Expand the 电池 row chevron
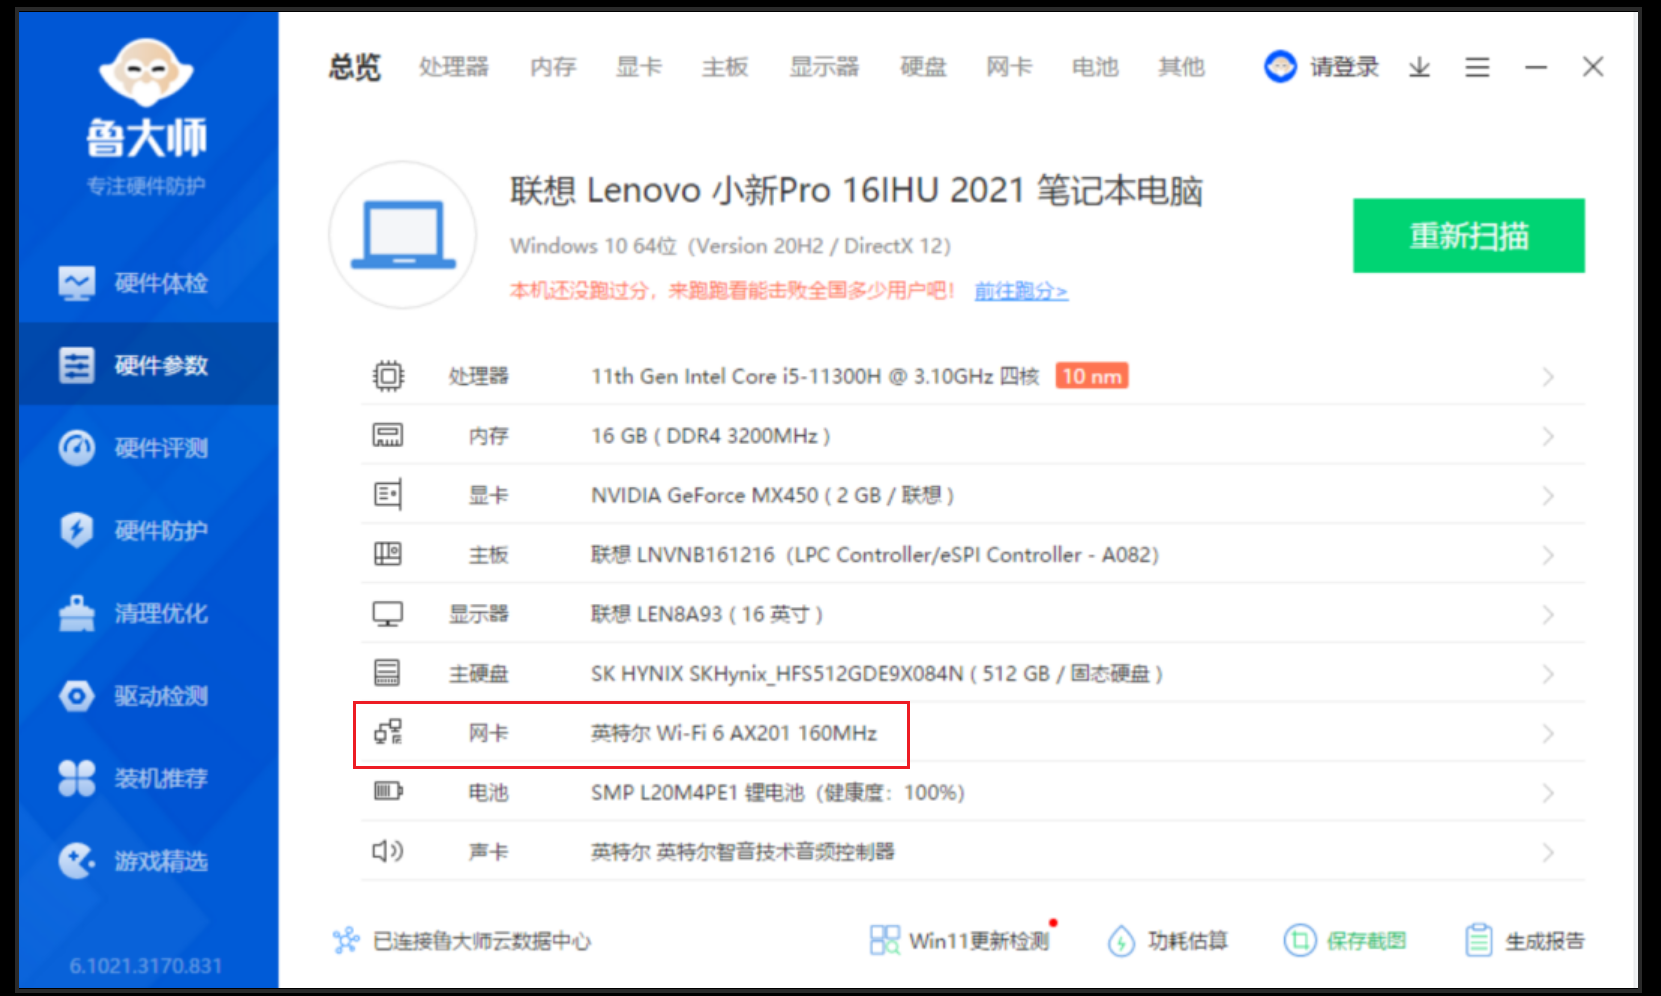The image size is (1661, 996). click(1548, 793)
